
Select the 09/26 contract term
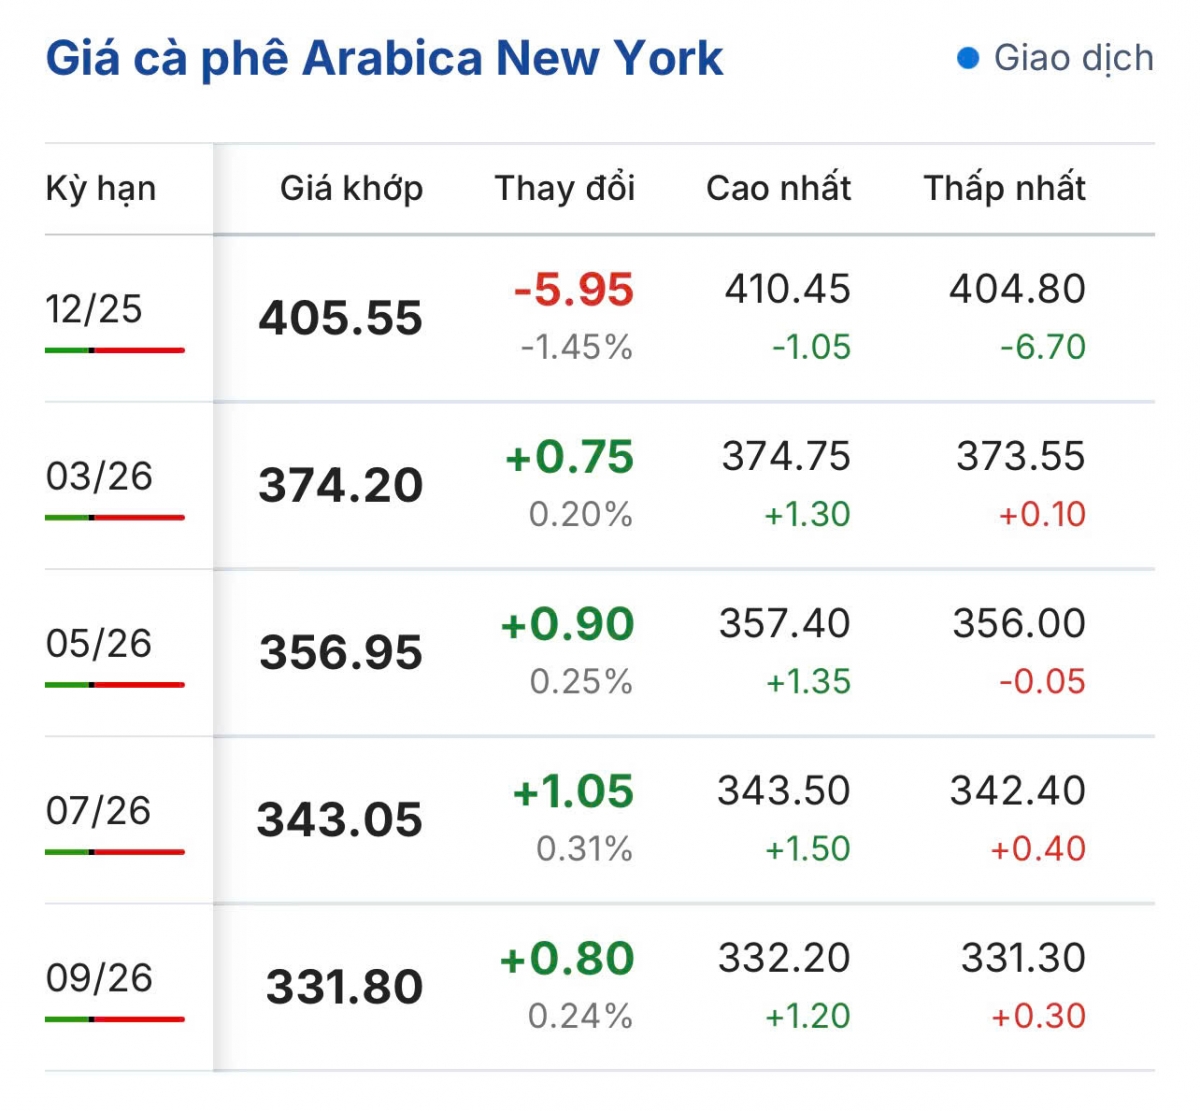[x=99, y=977]
